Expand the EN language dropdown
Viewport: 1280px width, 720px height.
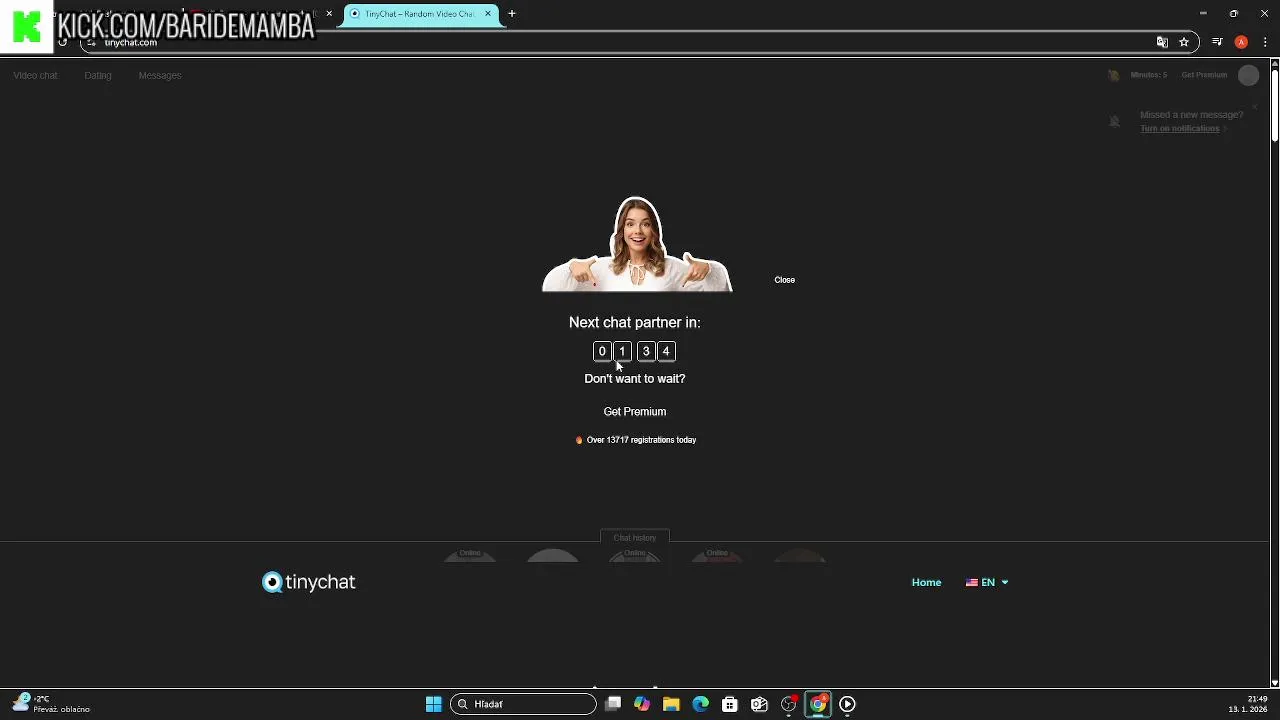click(x=987, y=582)
